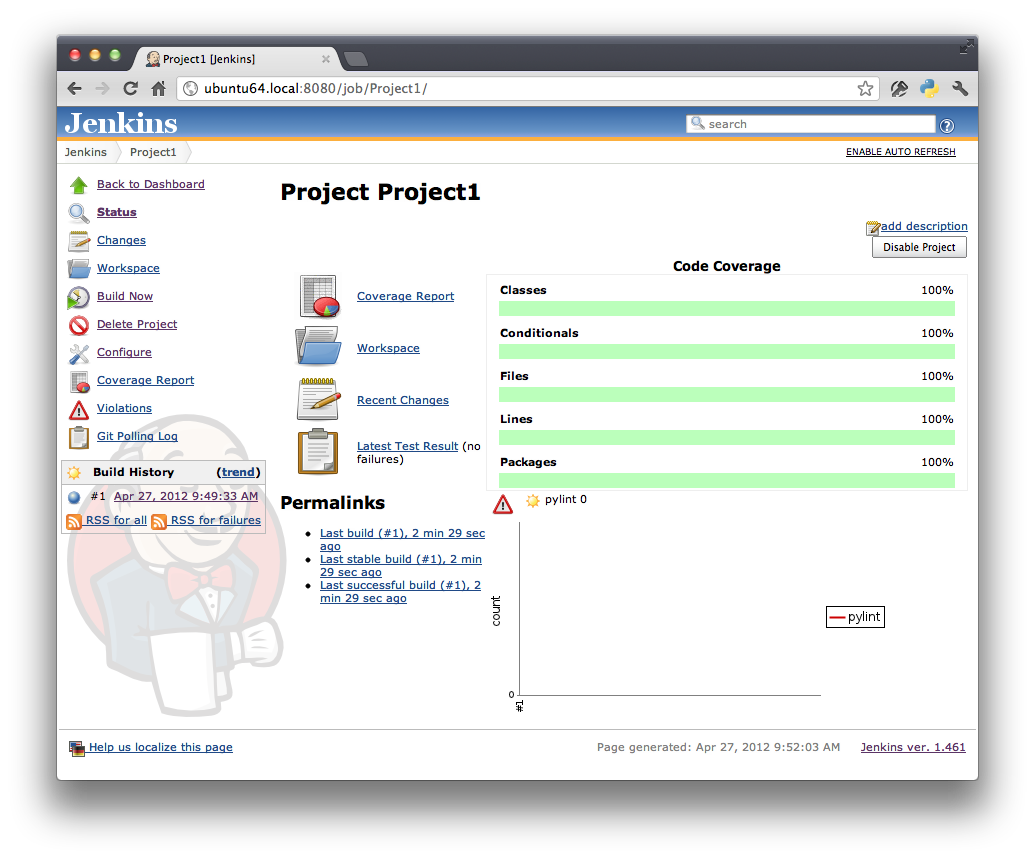Screen dimensions: 1035x859
Task: Click the Project1 breadcrumb item
Action: click(153, 153)
